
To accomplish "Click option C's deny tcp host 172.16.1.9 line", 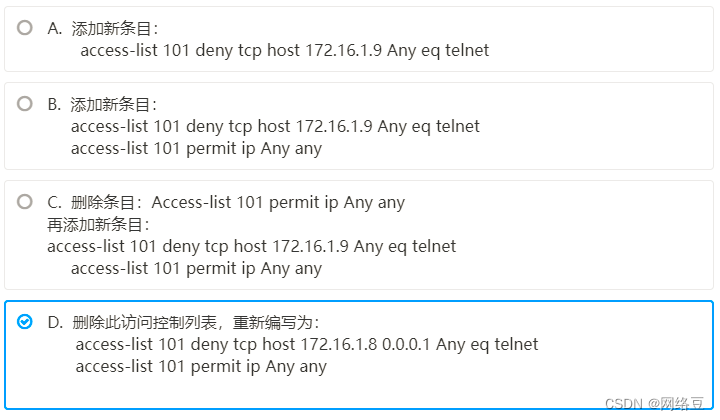I will click(251, 246).
